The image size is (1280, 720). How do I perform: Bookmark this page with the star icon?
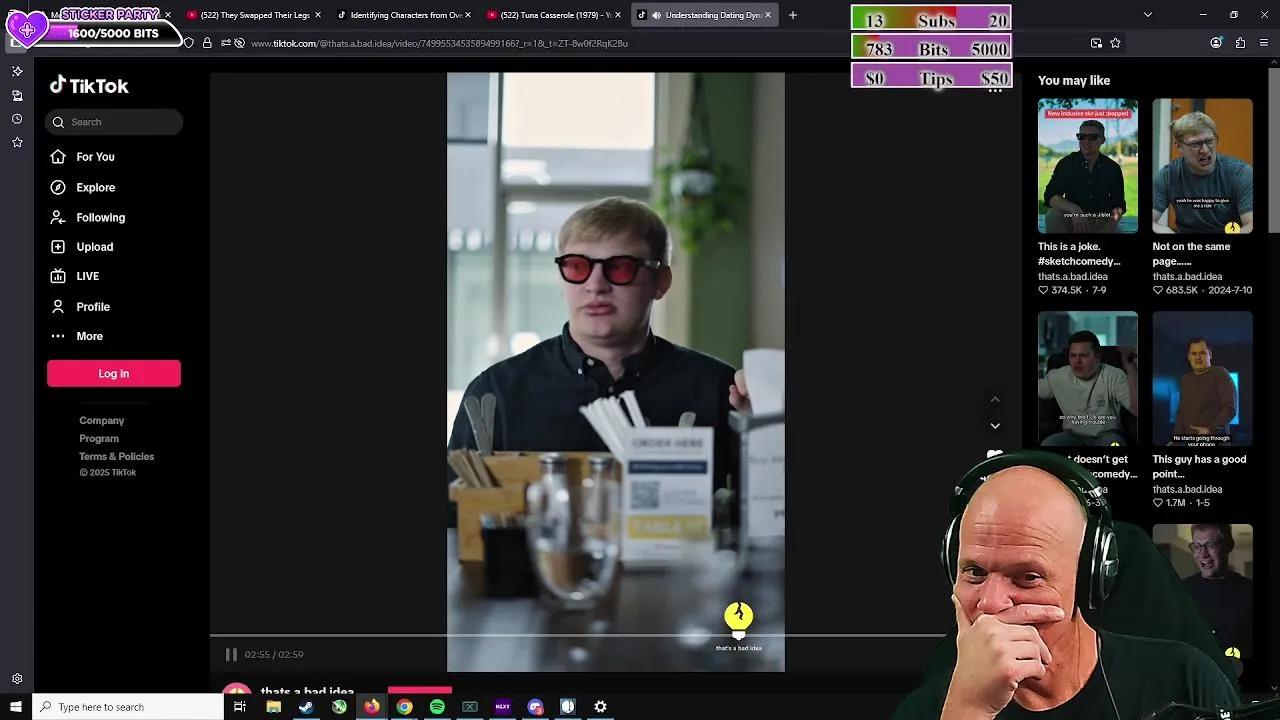[x=1115, y=43]
